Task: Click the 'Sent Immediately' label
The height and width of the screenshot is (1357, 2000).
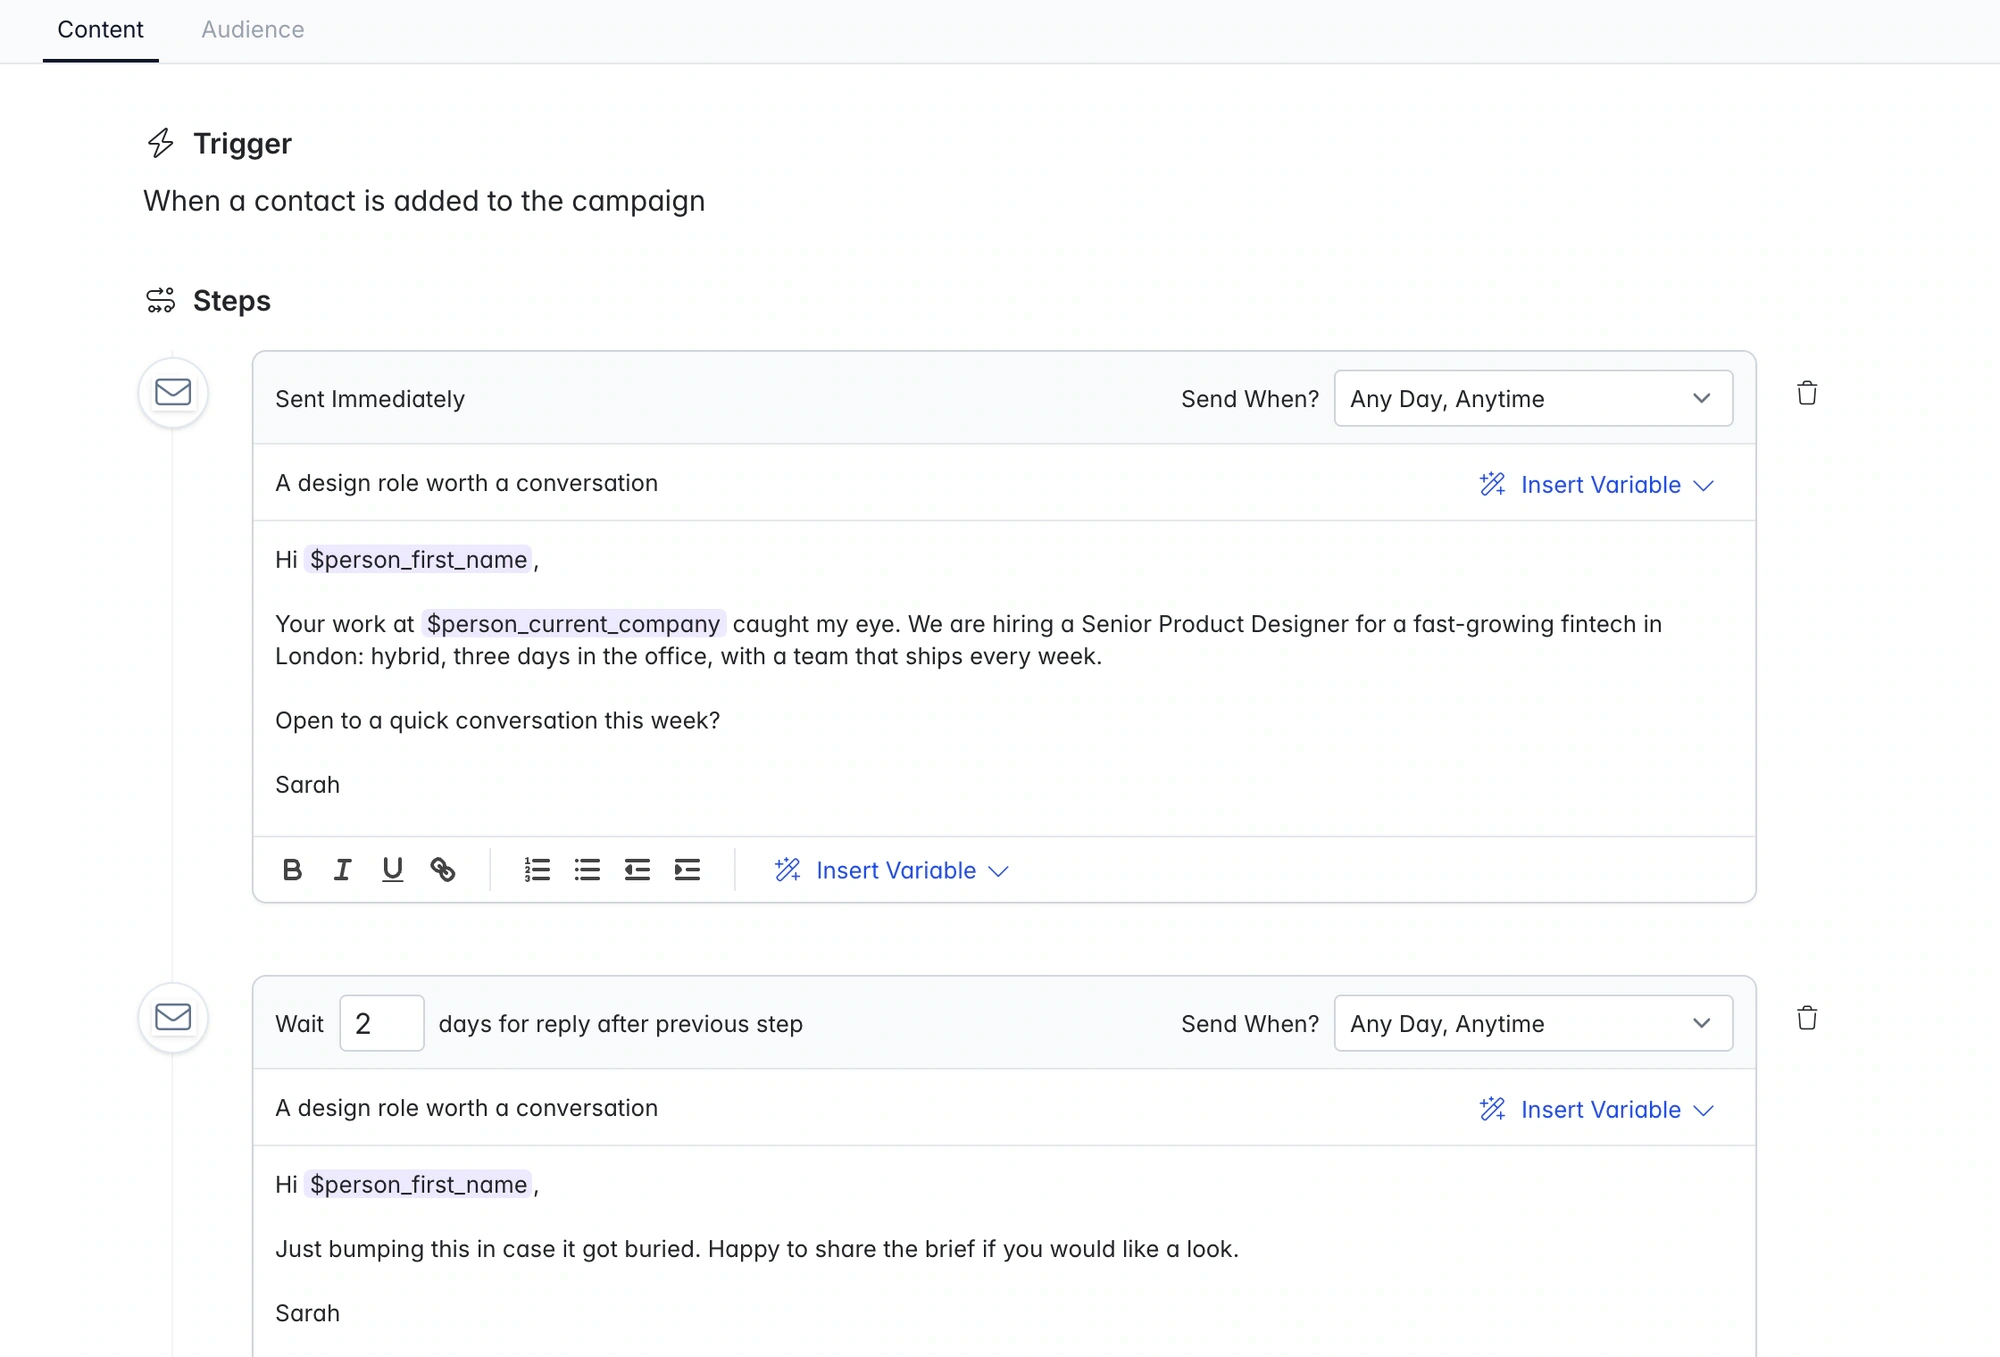Action: coord(370,399)
